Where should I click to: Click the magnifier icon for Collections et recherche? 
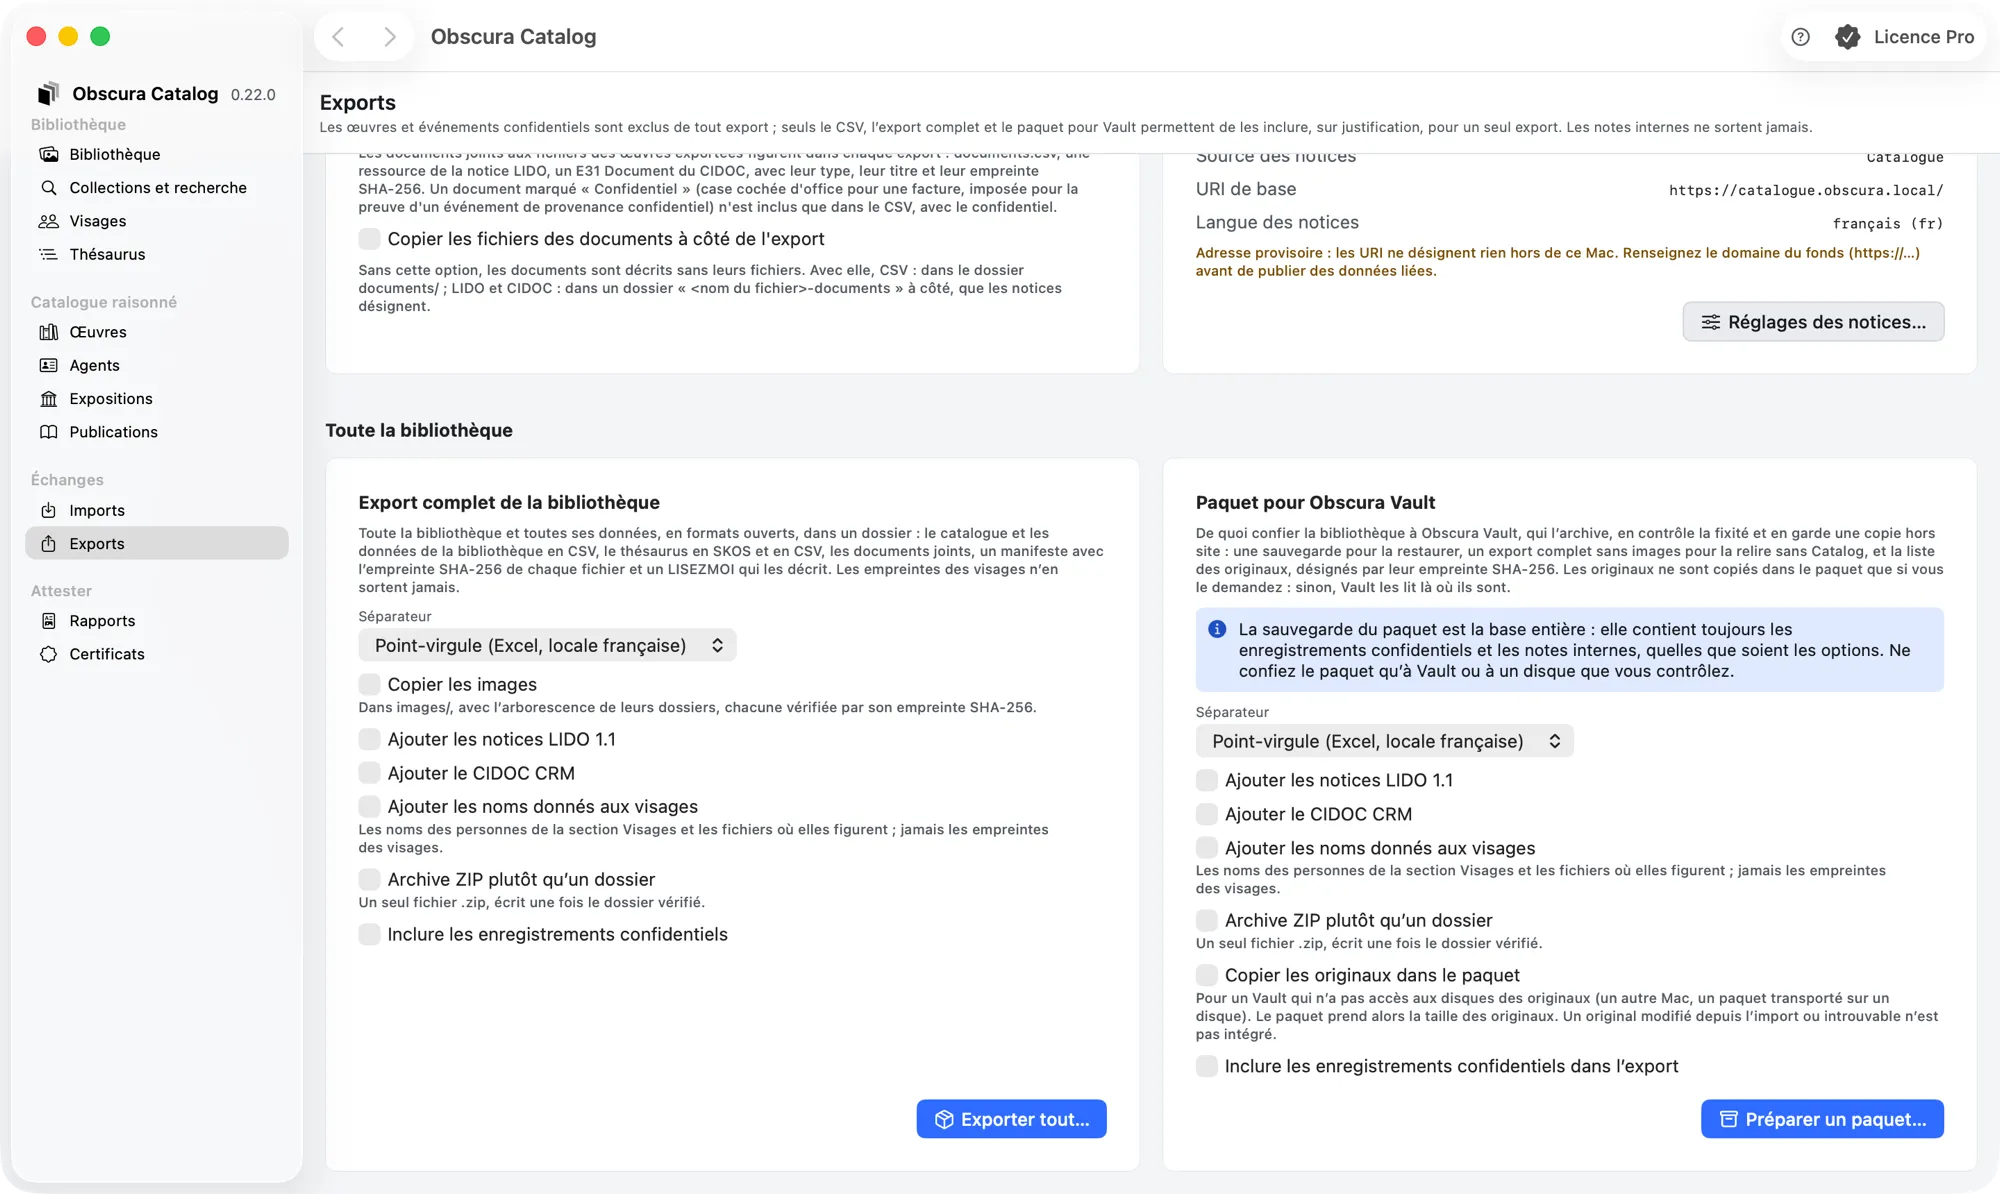(x=48, y=187)
